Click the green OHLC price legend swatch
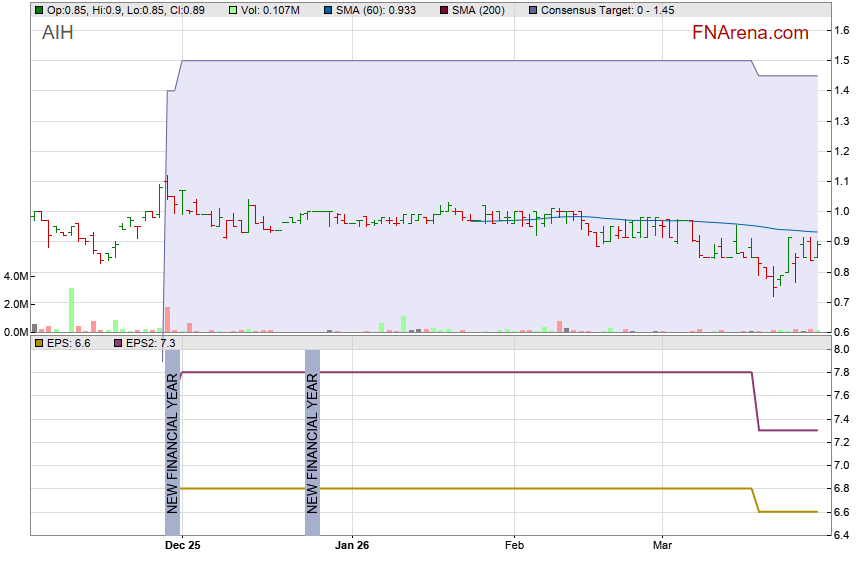The height and width of the screenshot is (566, 859). click(x=39, y=9)
